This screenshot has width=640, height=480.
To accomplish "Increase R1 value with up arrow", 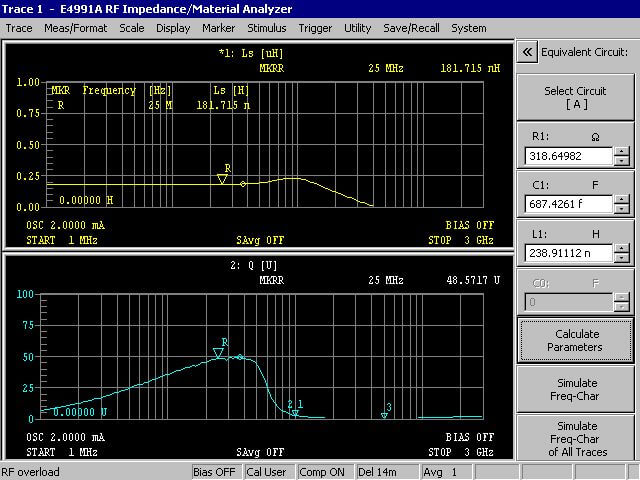I will click(622, 151).
